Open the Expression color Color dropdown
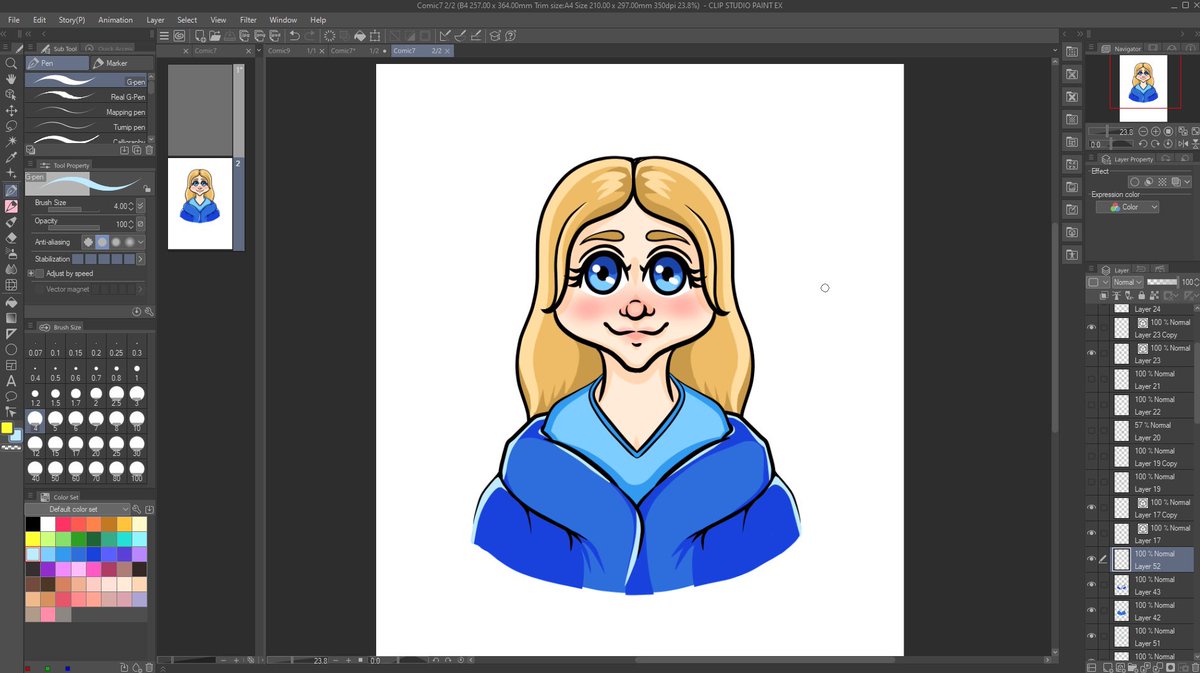Image resolution: width=1200 pixels, height=673 pixels. pyautogui.click(x=1128, y=206)
